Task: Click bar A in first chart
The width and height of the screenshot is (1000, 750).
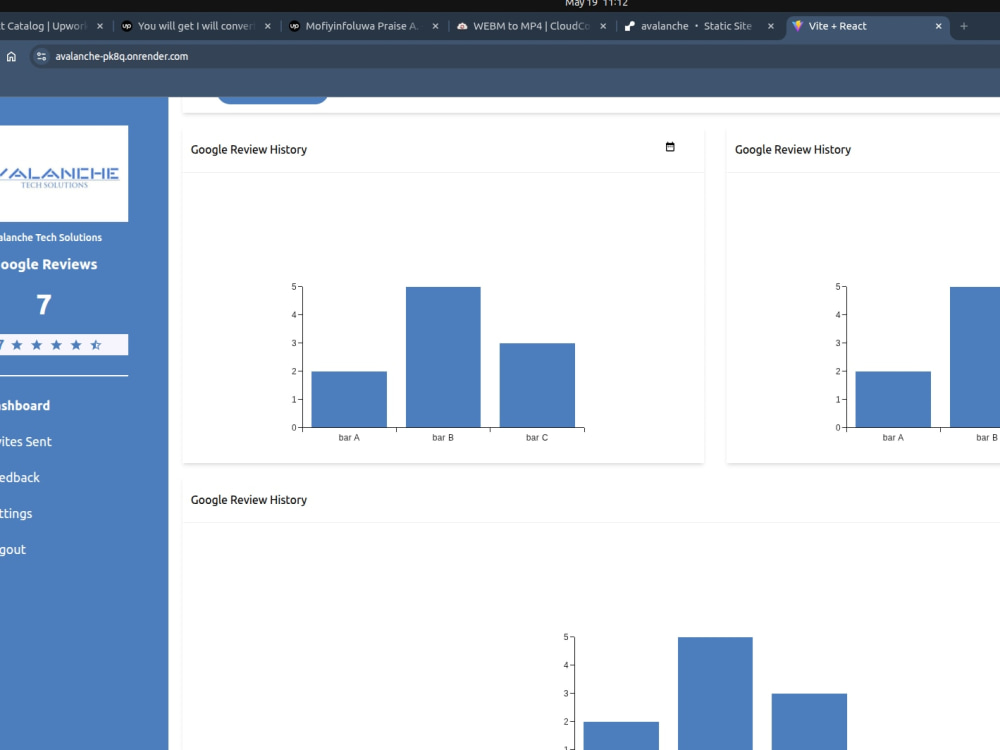Action: pyautogui.click(x=349, y=399)
